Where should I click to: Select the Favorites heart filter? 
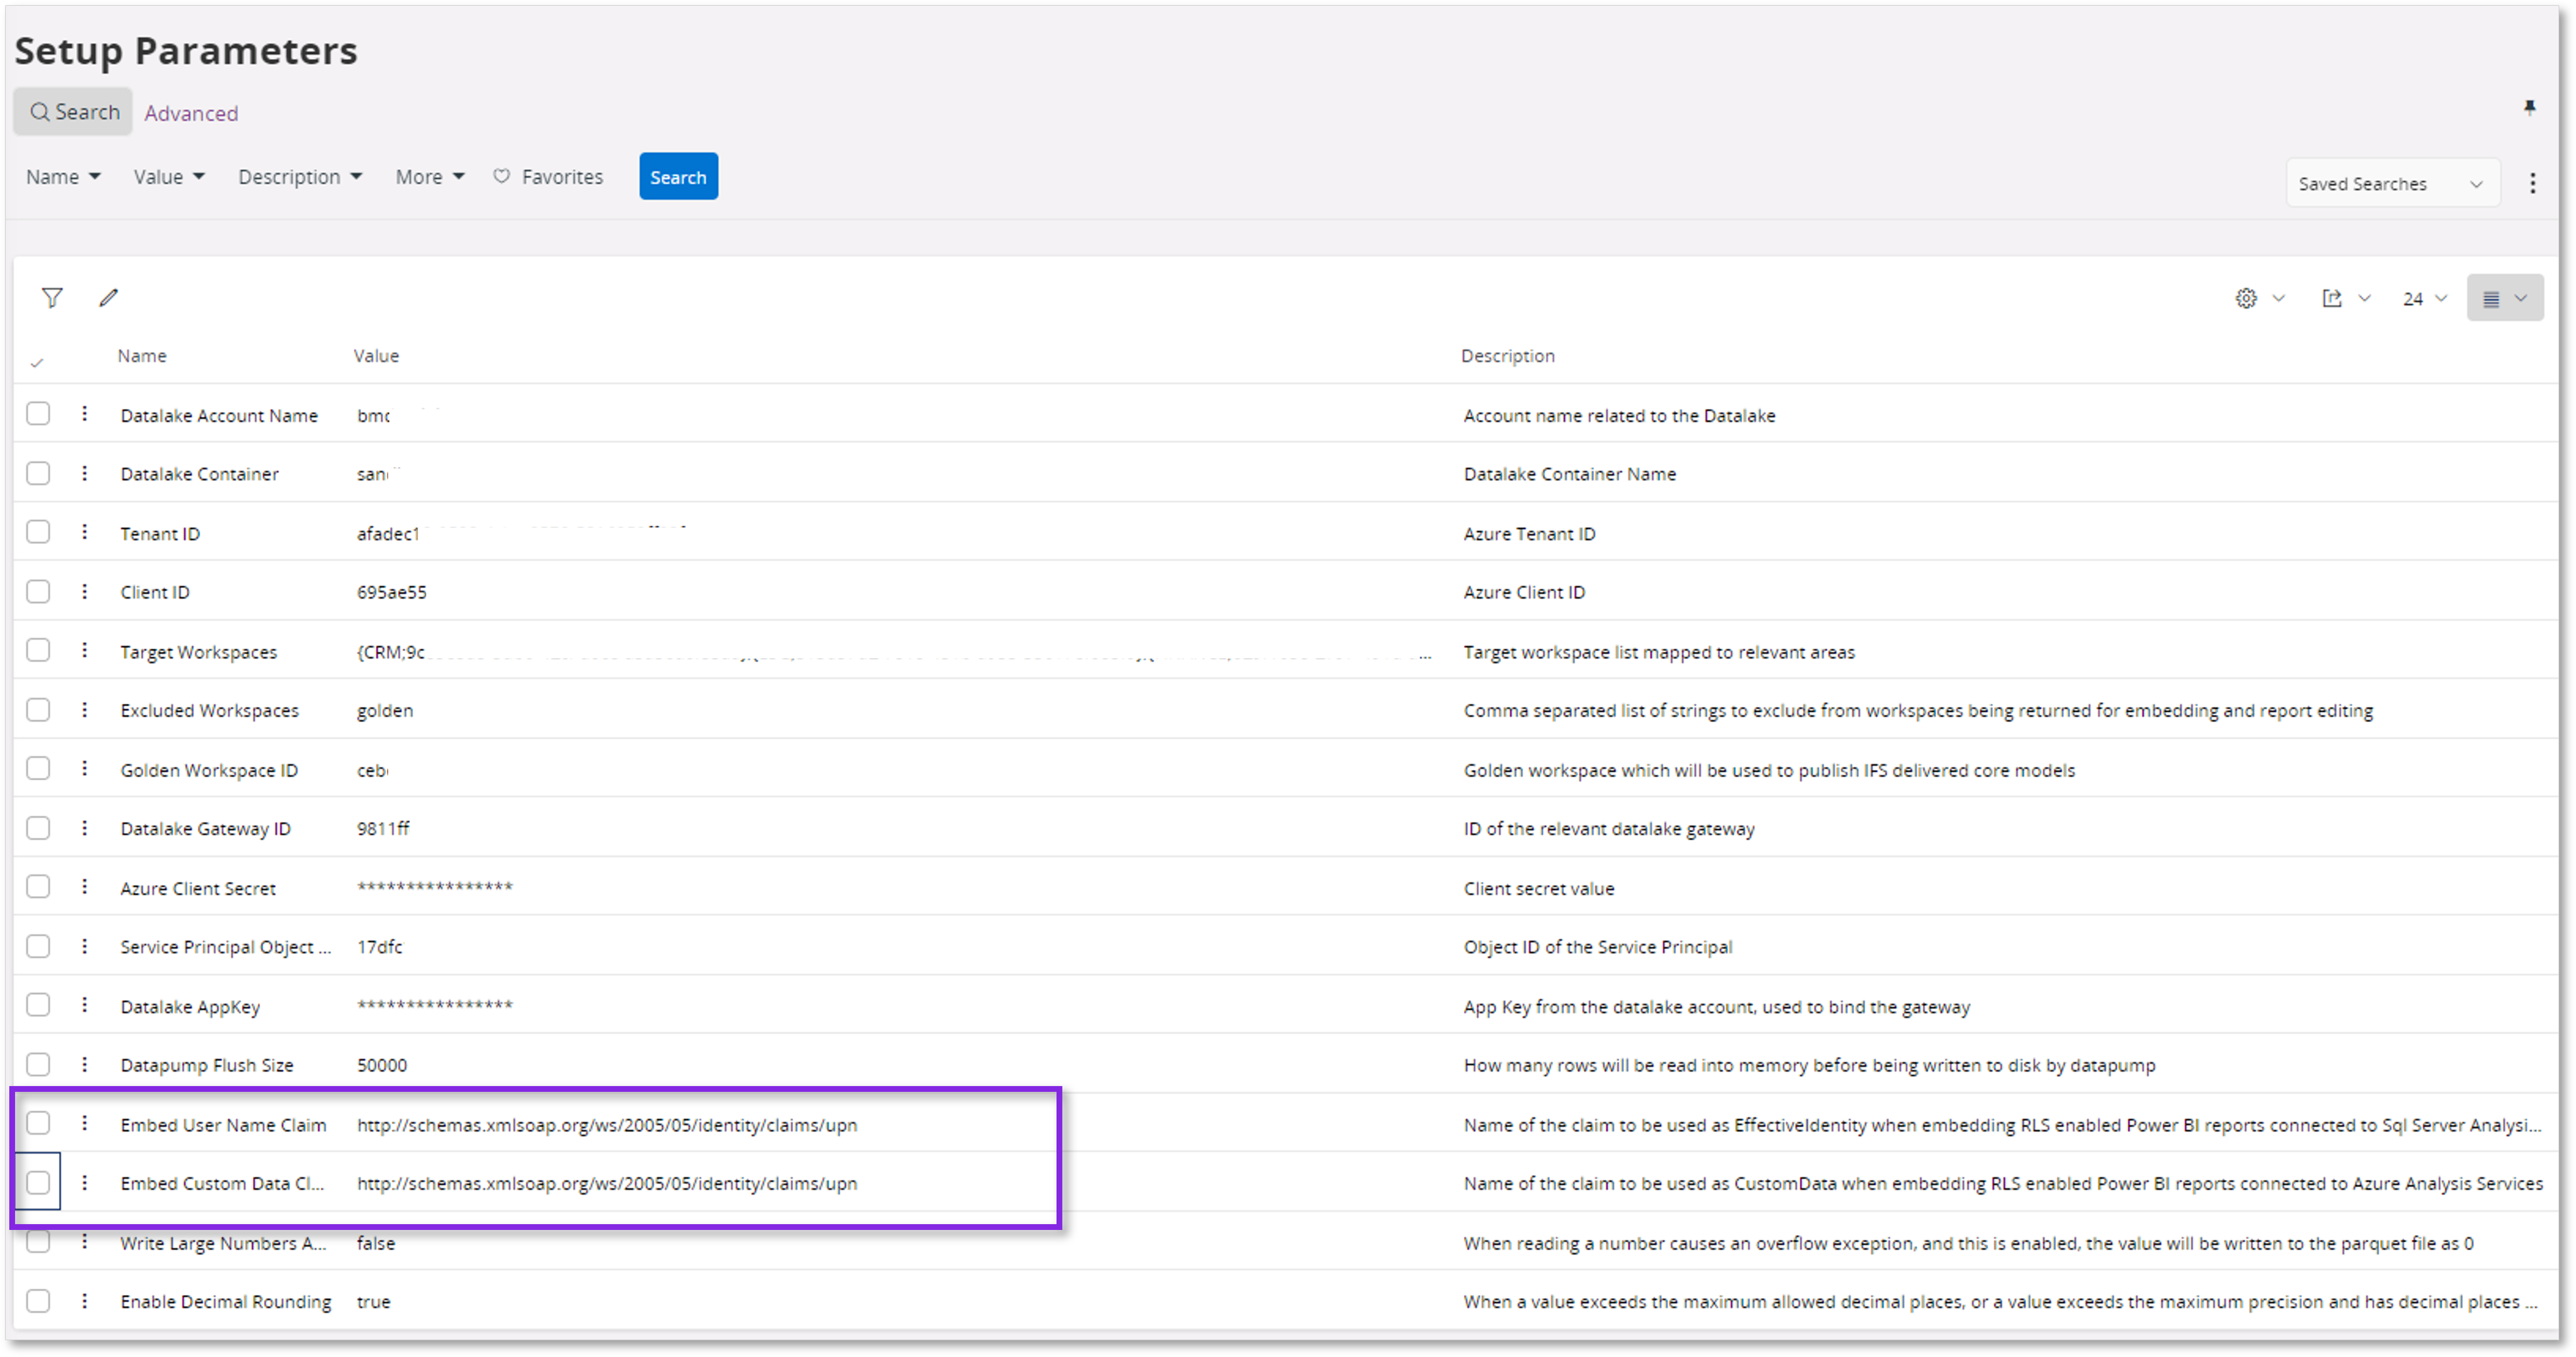(548, 176)
